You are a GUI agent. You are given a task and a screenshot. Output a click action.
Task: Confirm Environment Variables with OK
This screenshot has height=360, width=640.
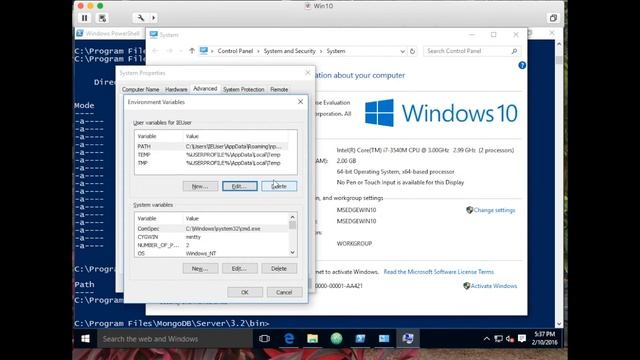[x=245, y=292]
